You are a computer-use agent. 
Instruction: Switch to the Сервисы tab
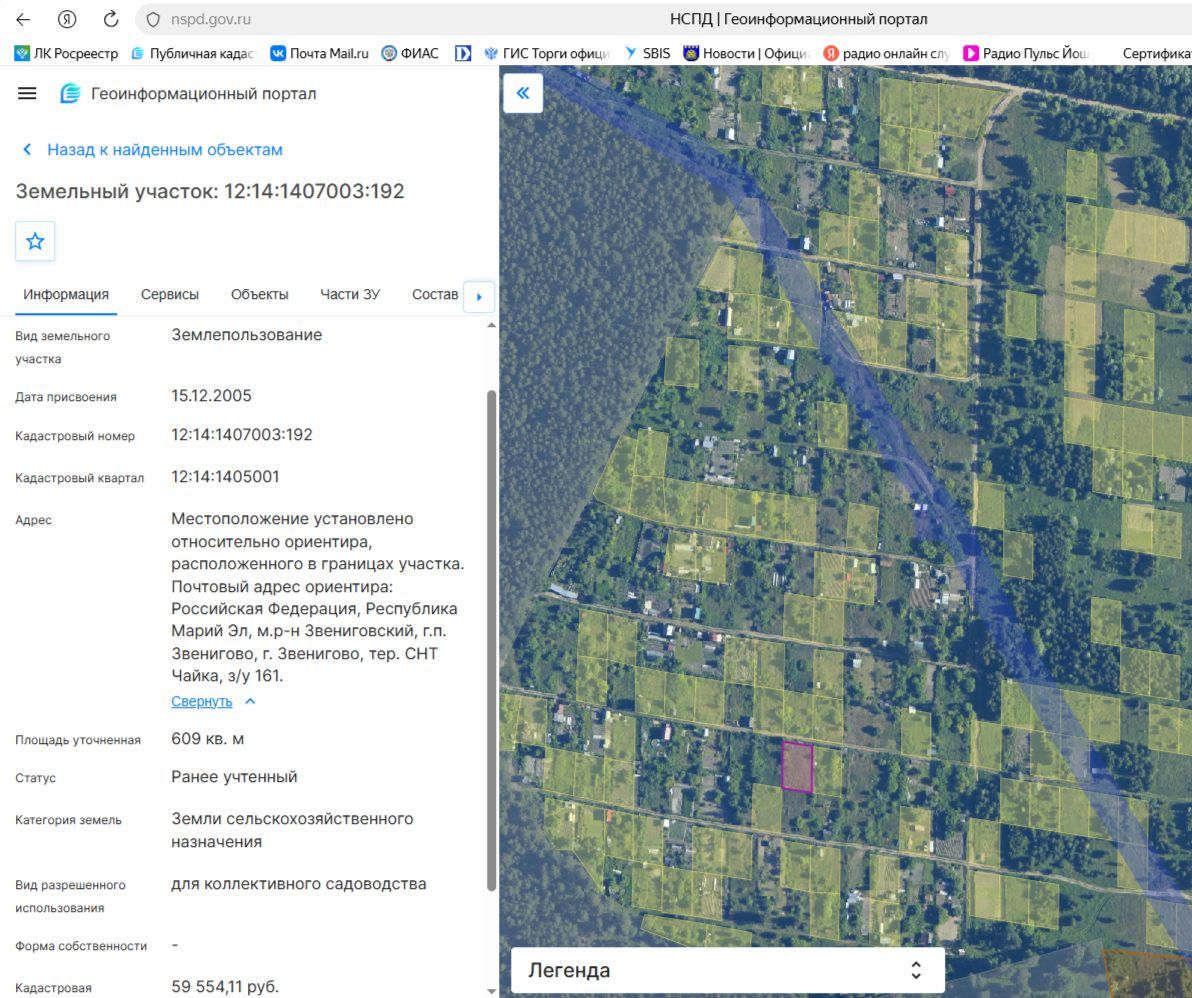(x=170, y=294)
